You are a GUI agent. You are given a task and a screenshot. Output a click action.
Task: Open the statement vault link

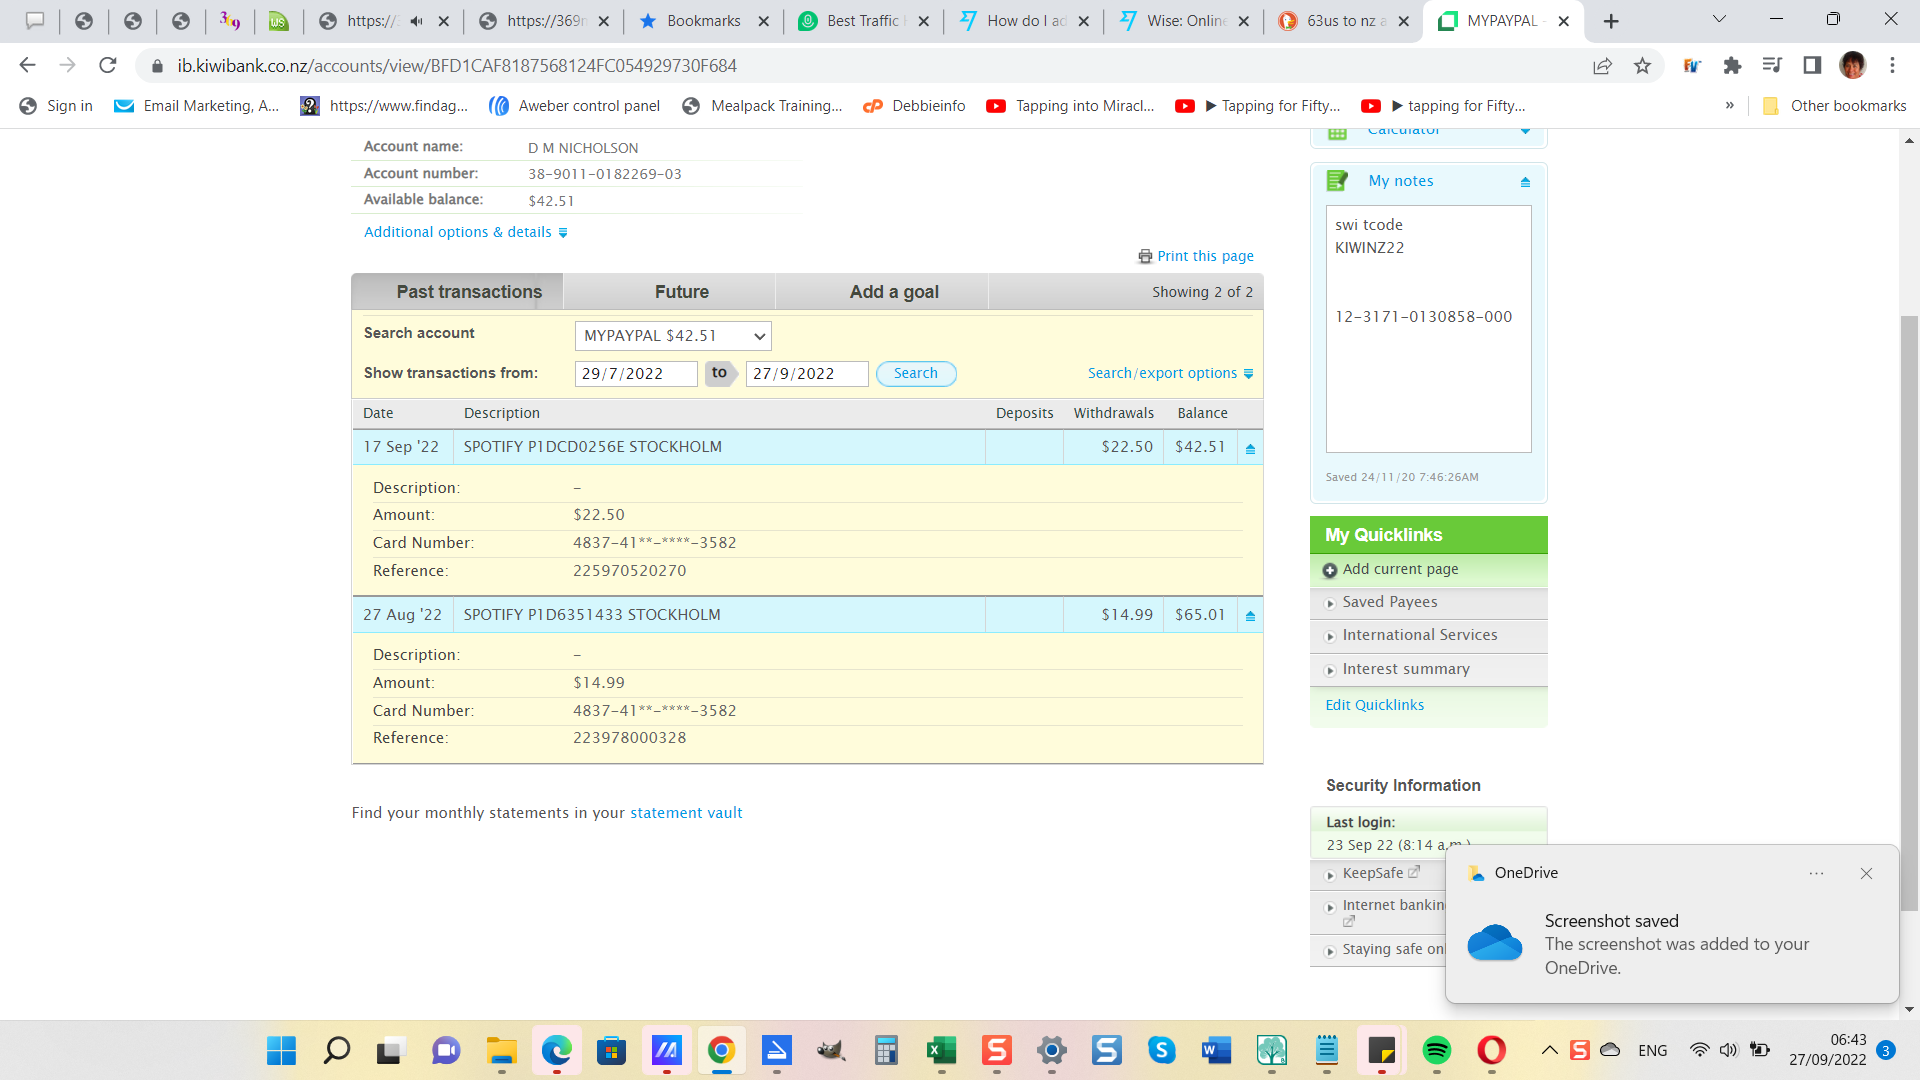(x=686, y=813)
